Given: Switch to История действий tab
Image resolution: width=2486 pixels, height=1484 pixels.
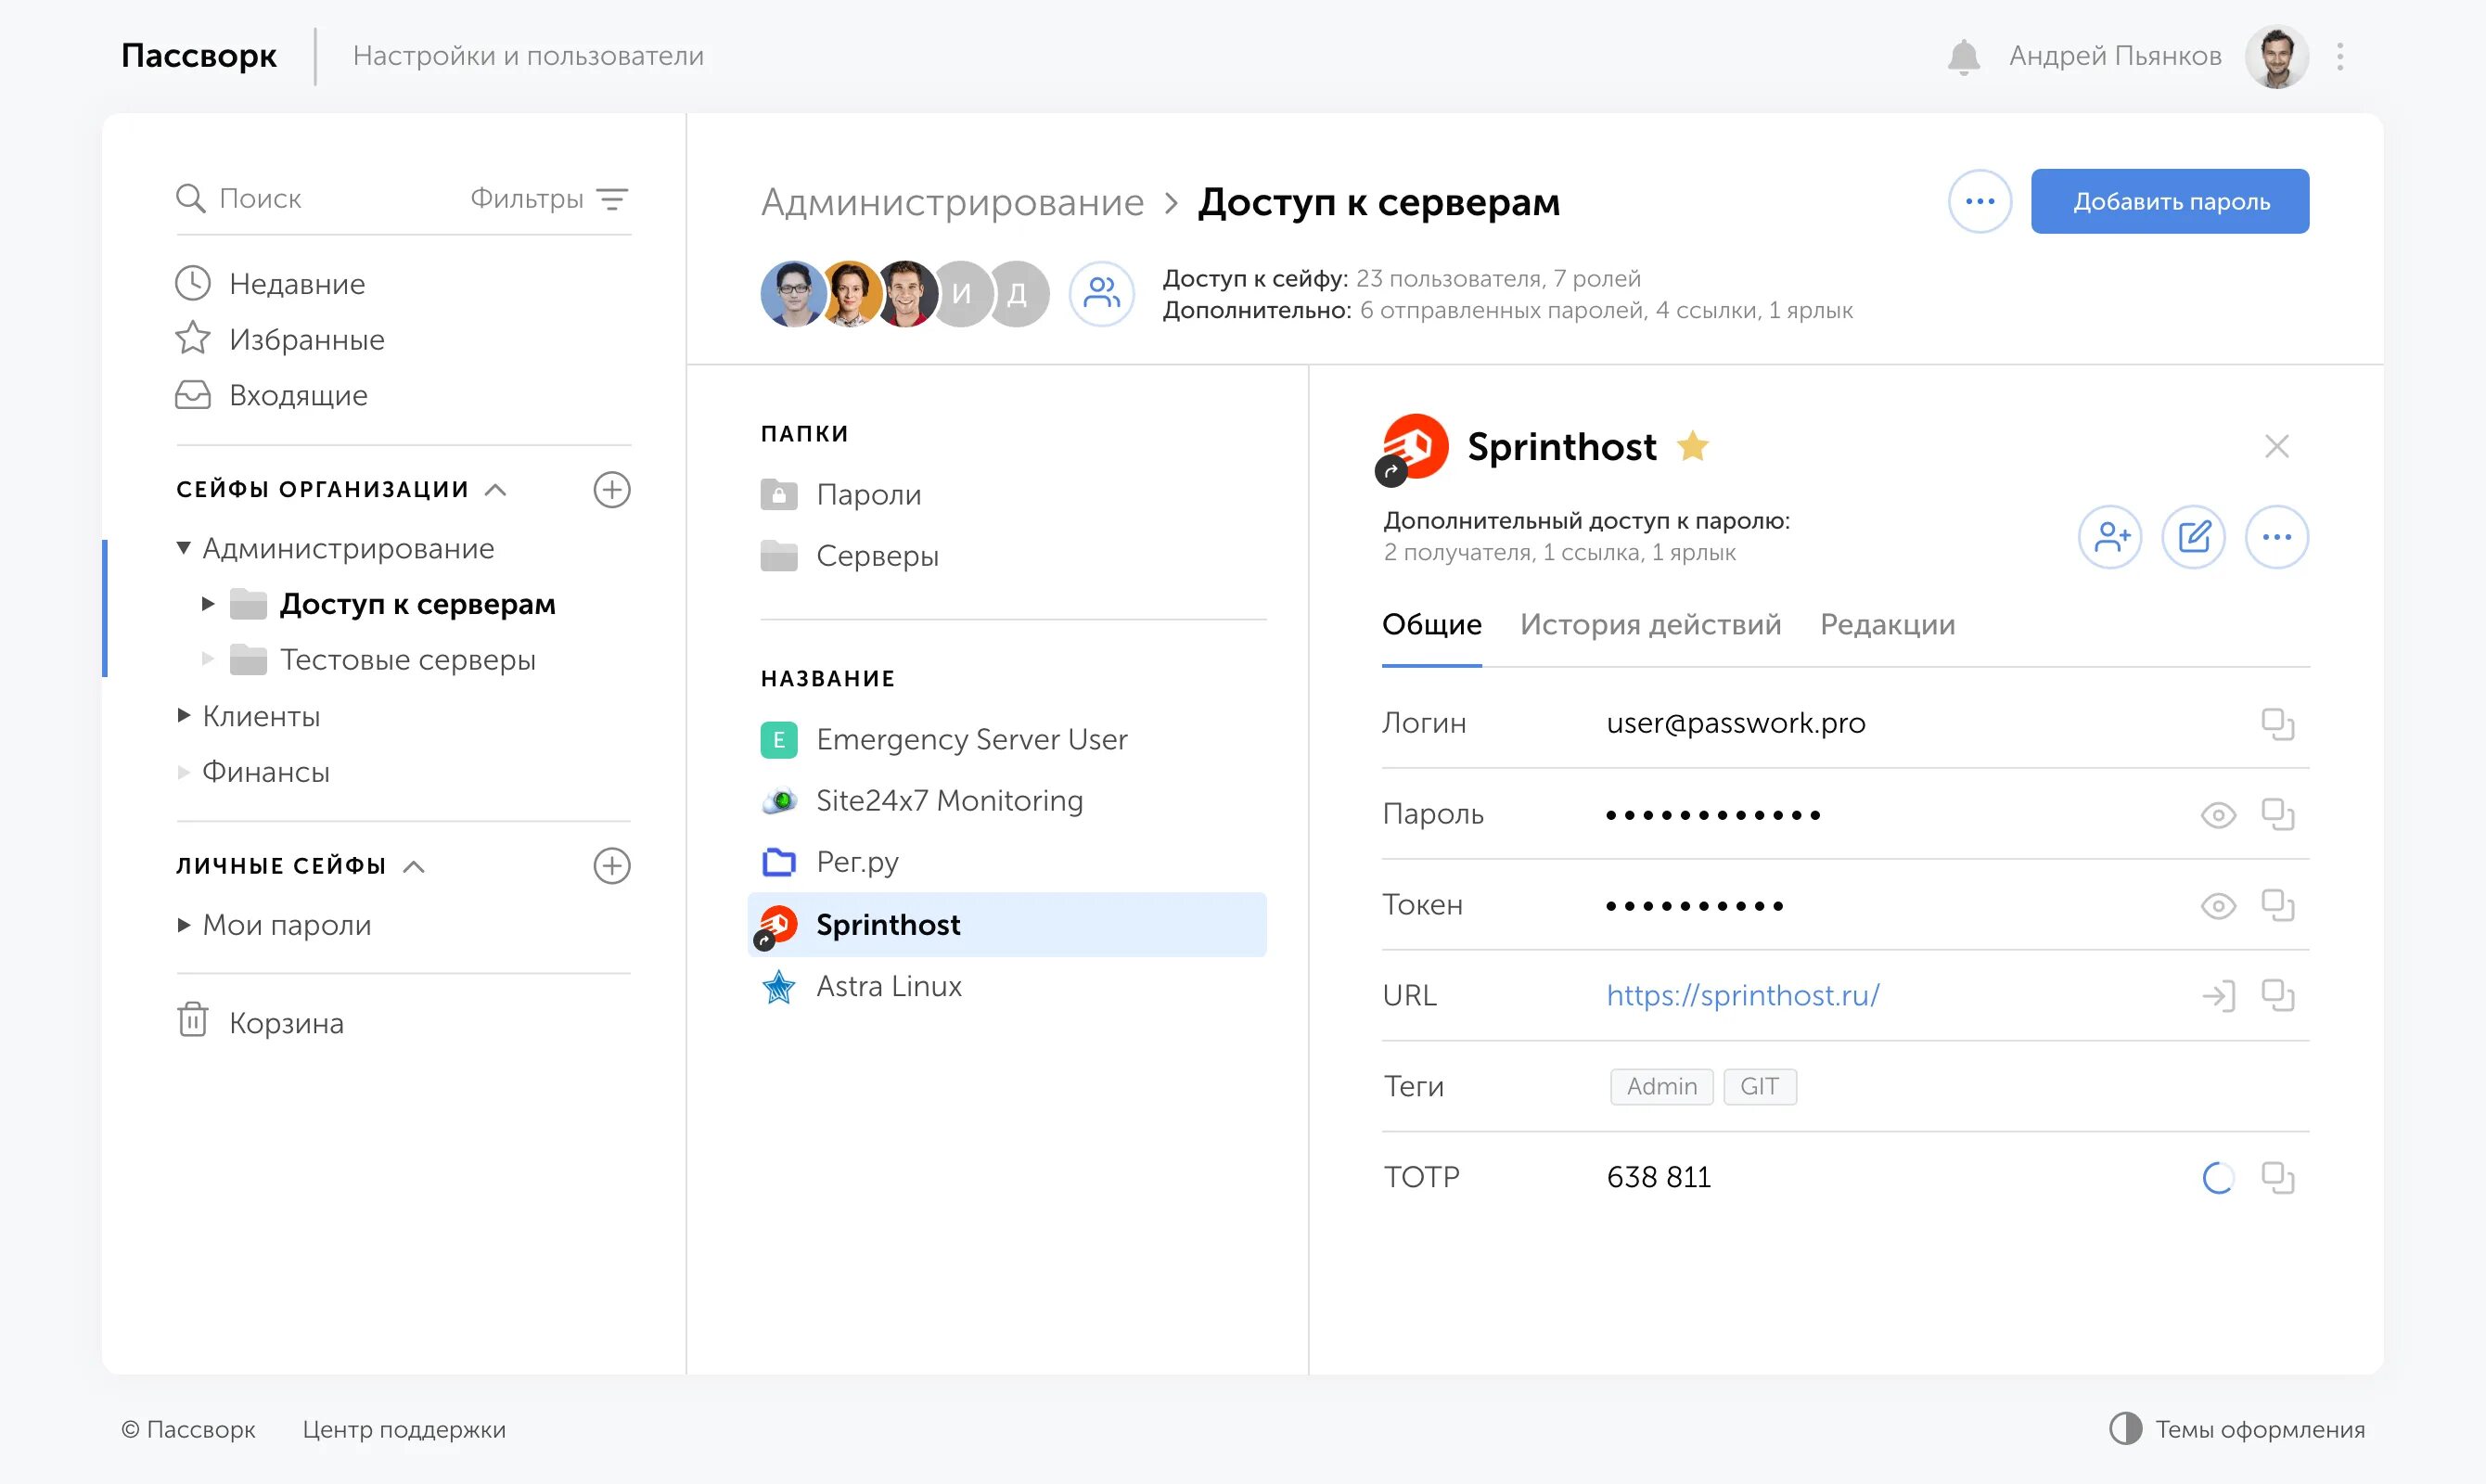Looking at the screenshot, I should (x=1650, y=624).
